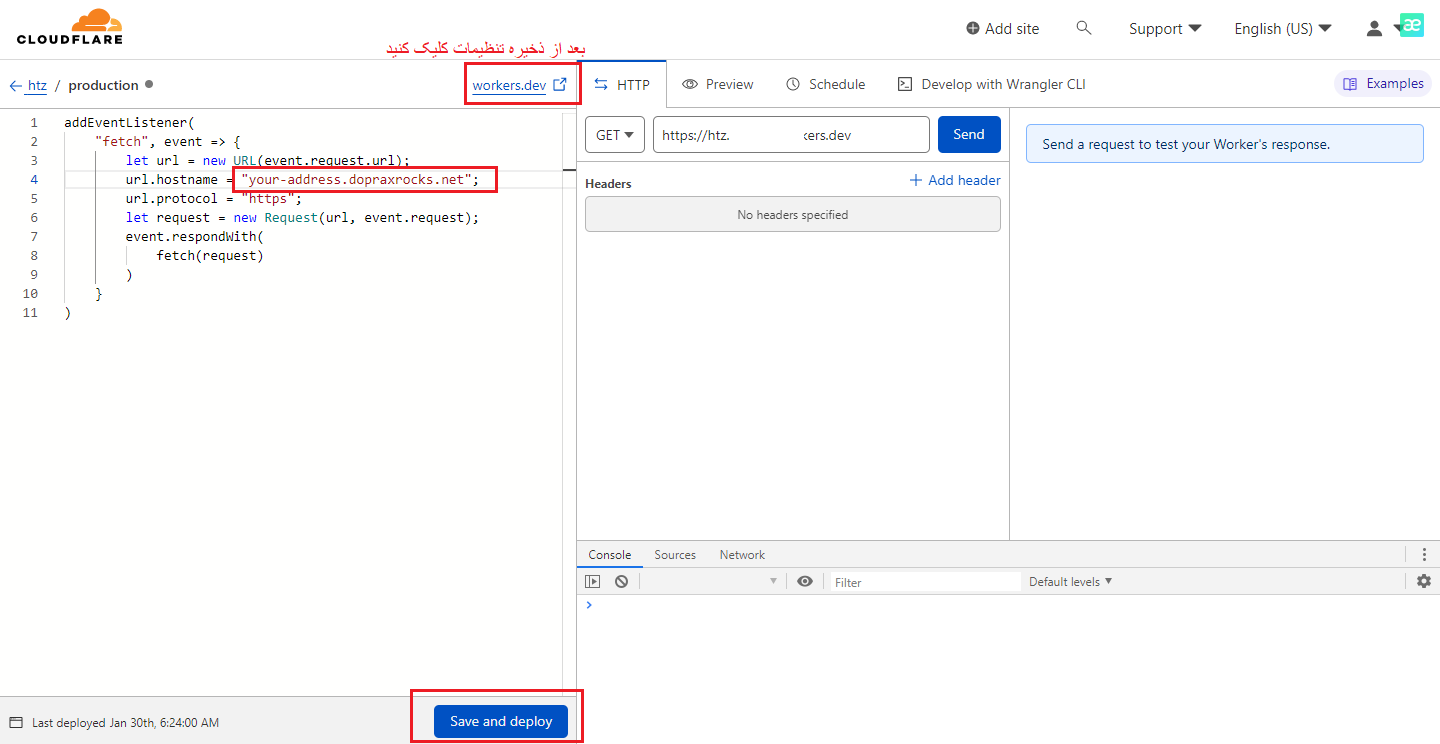Click the Add site text
Viewport: 1440px width, 744px height.
tap(1012, 29)
